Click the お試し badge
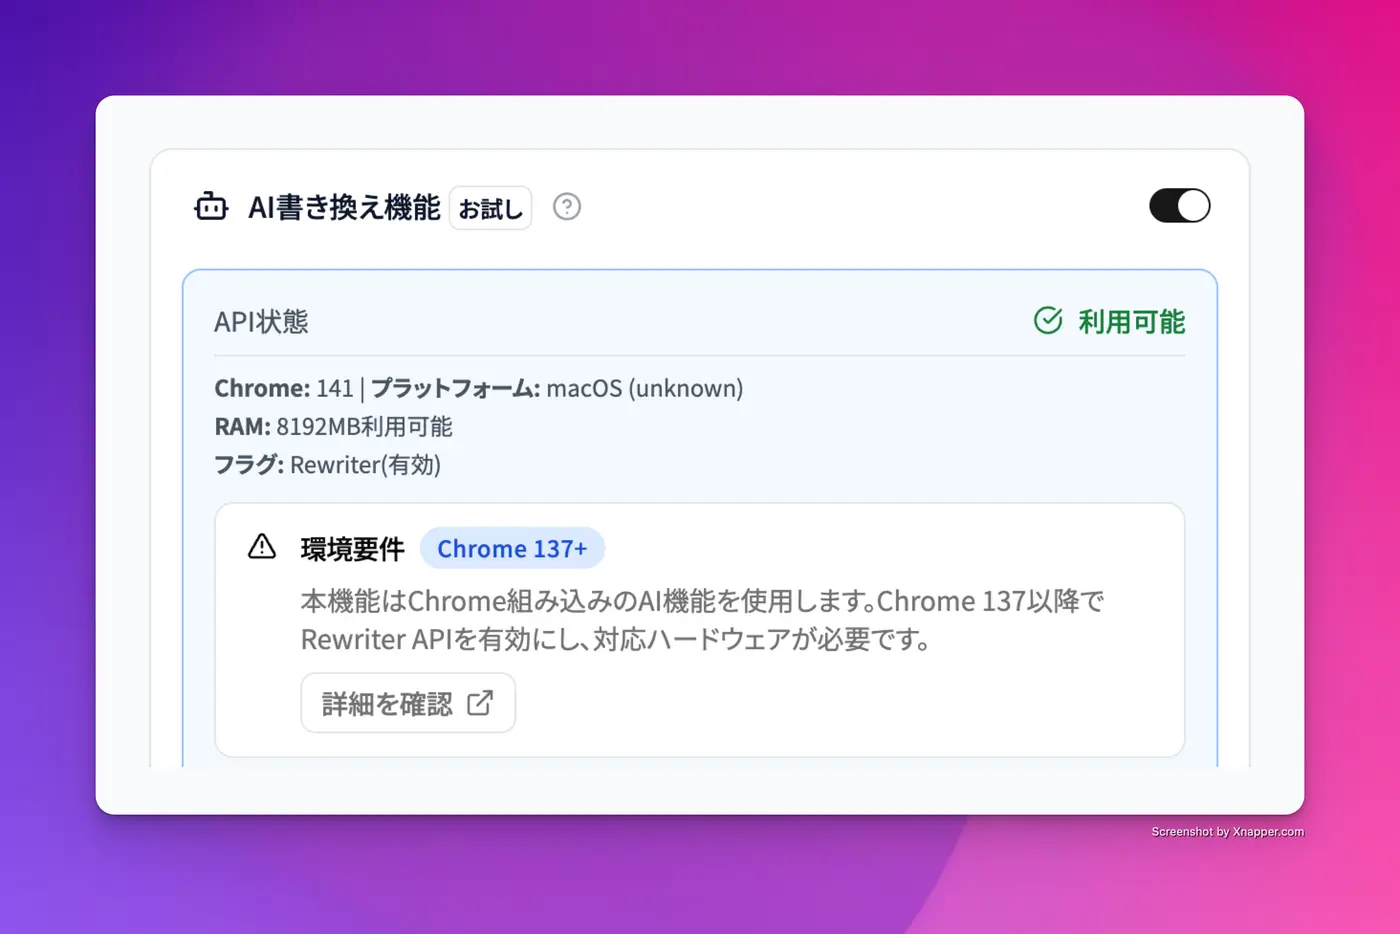Screen dimensions: 1400x934 (490, 208)
